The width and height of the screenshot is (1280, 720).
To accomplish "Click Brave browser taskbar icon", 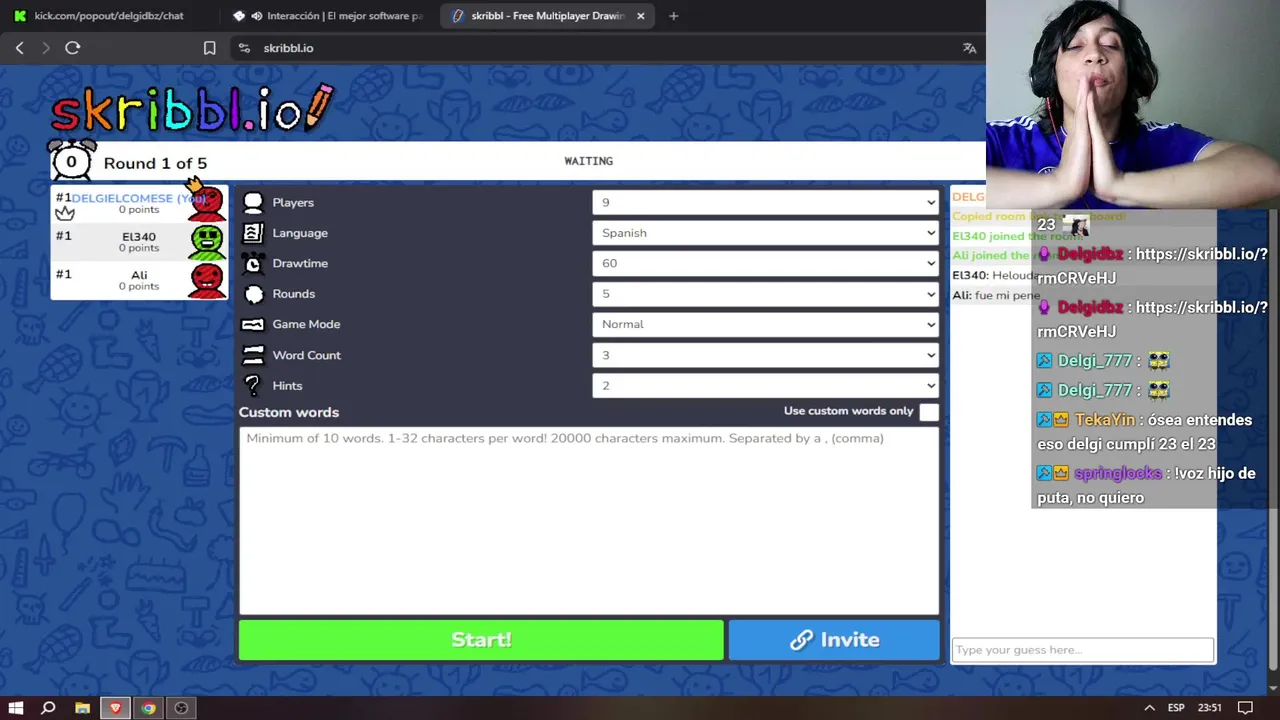I will click(115, 708).
